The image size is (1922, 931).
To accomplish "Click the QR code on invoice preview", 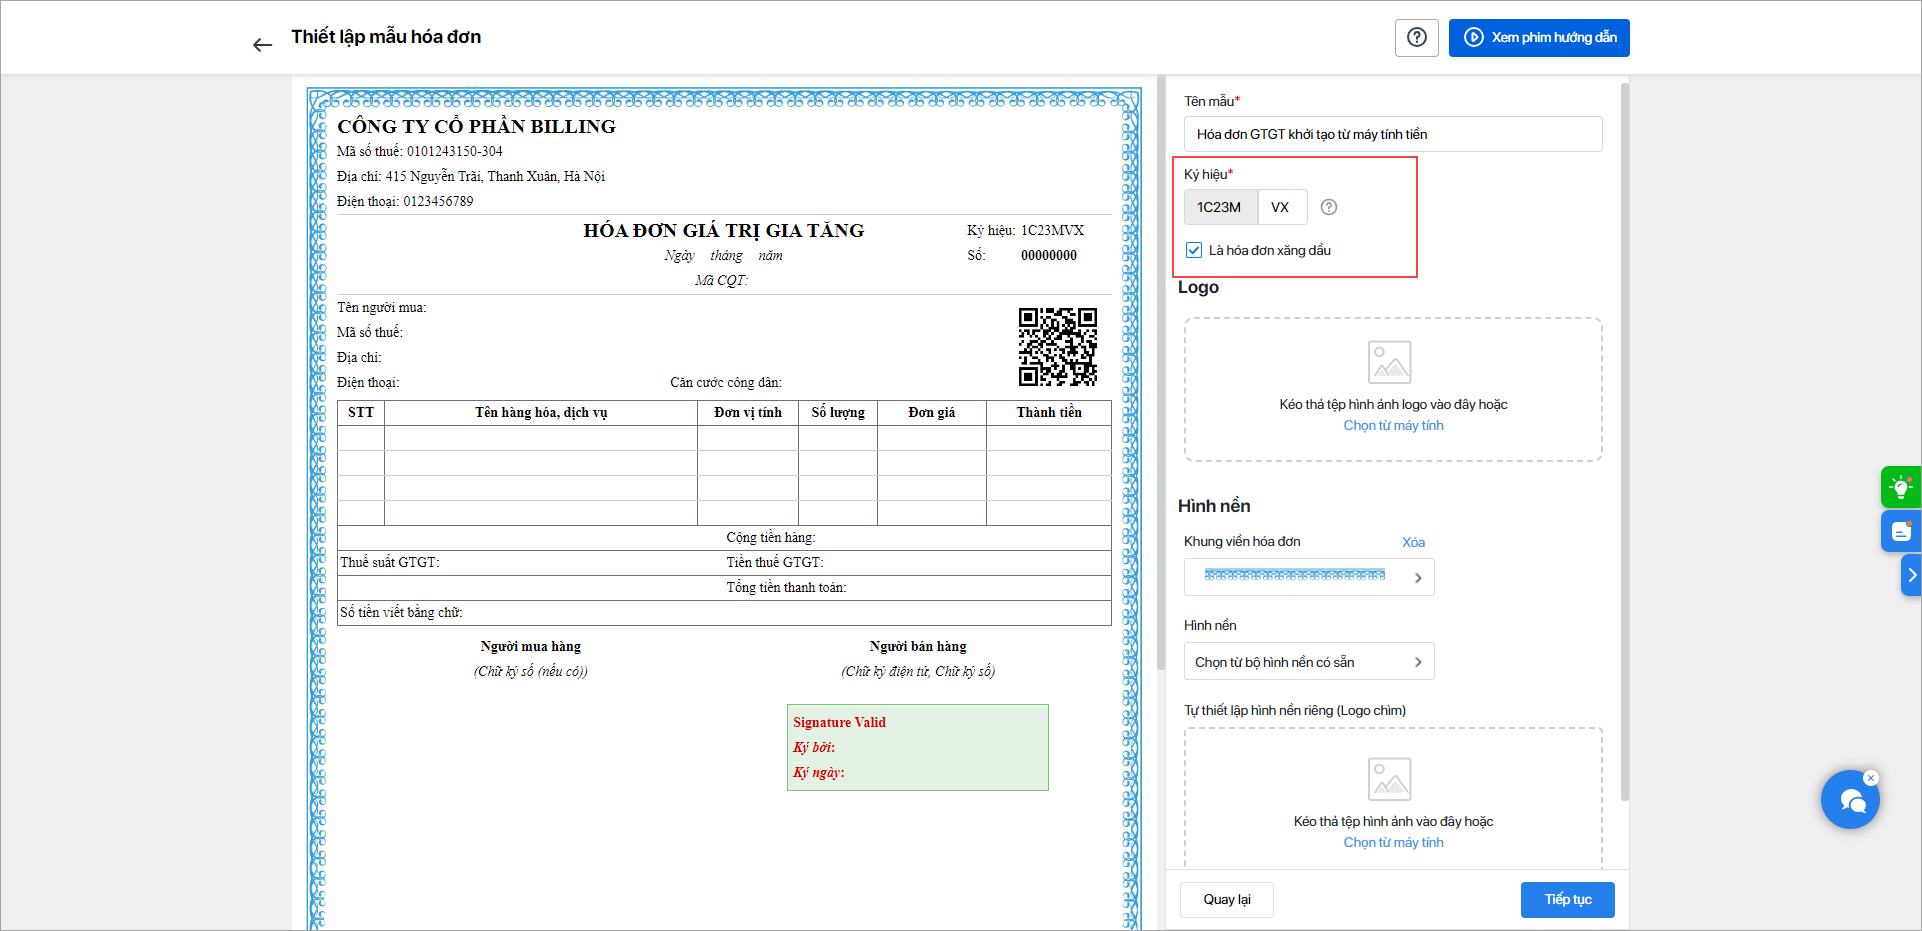I will (1058, 347).
